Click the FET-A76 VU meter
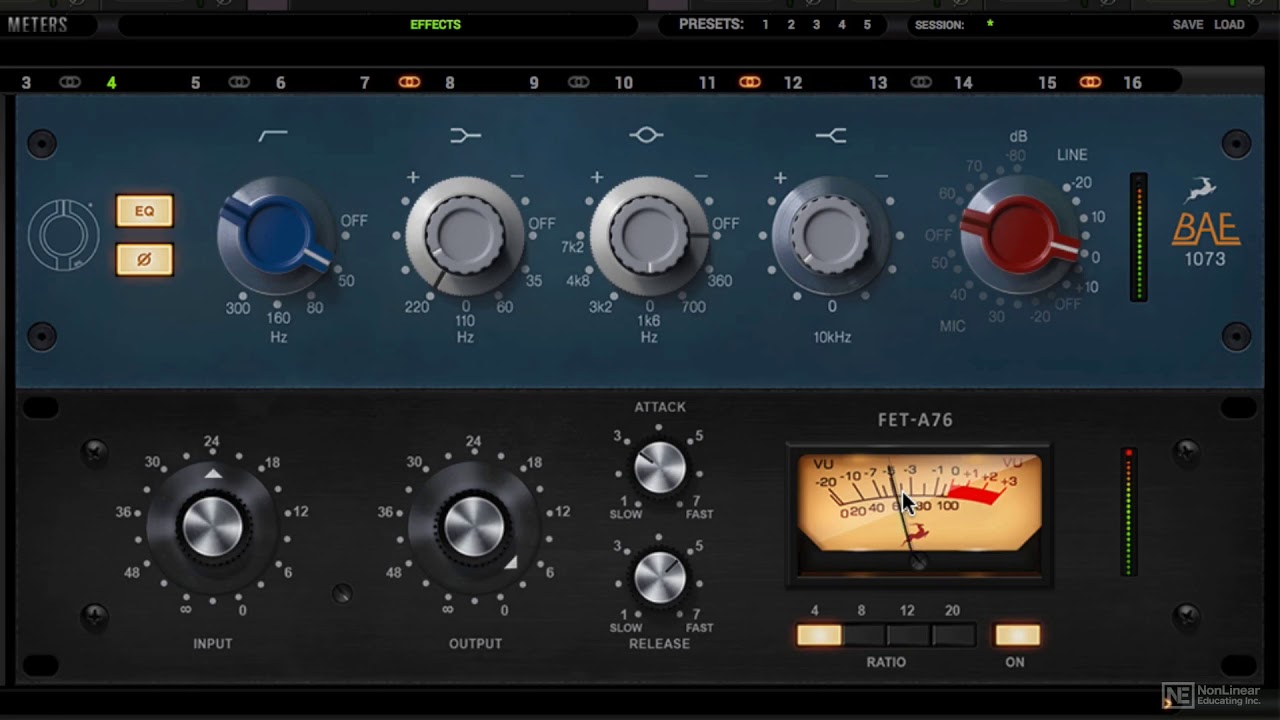Image resolution: width=1280 pixels, height=720 pixels. click(x=918, y=513)
